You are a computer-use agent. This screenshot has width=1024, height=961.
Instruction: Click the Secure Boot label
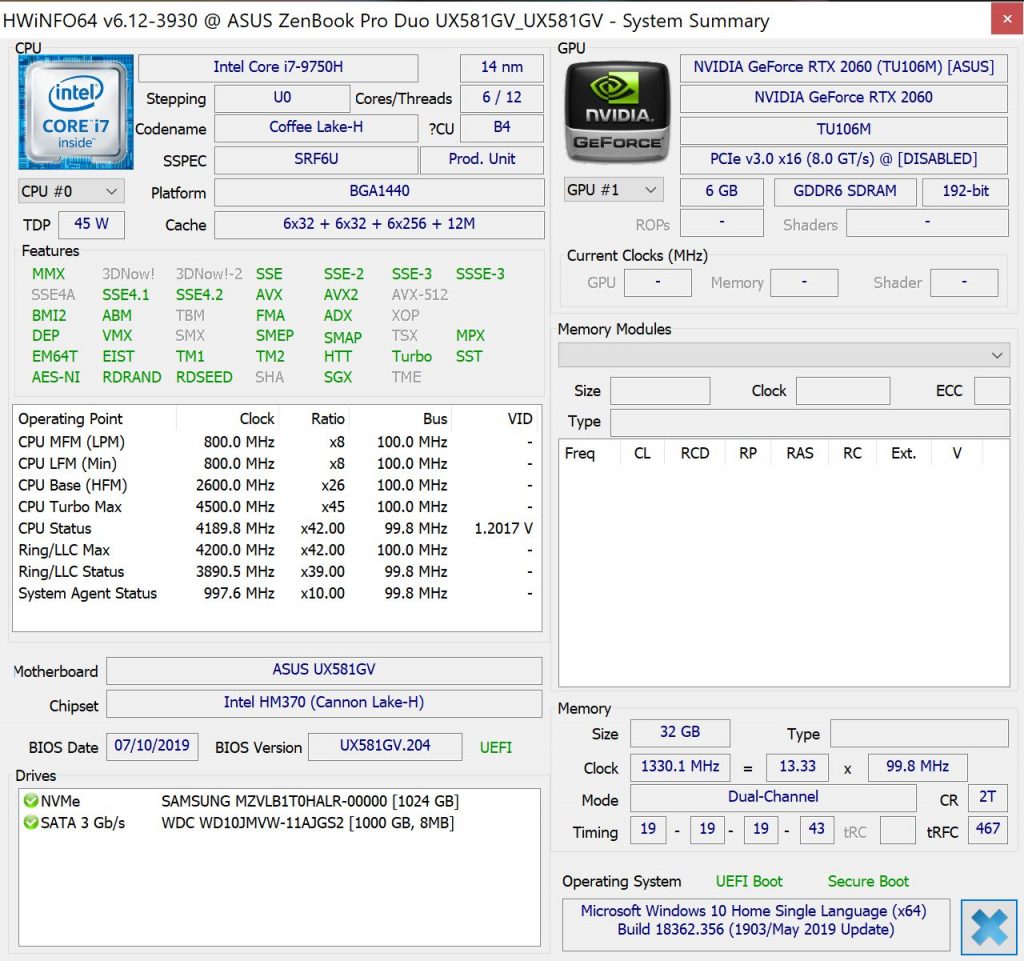click(x=869, y=882)
